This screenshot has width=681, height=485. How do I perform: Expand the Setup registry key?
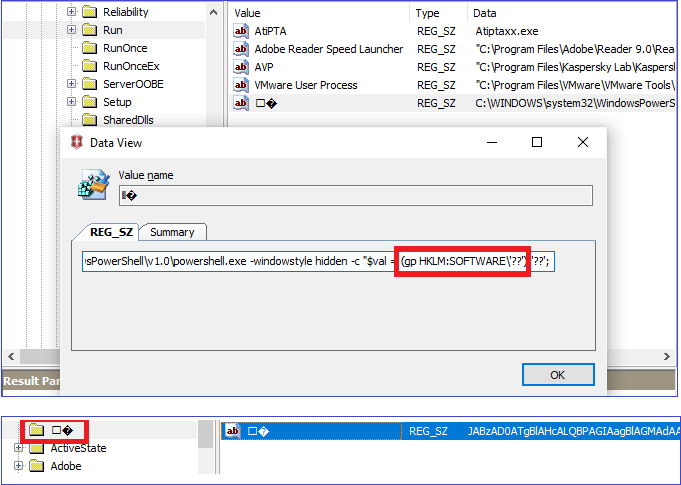pos(72,102)
